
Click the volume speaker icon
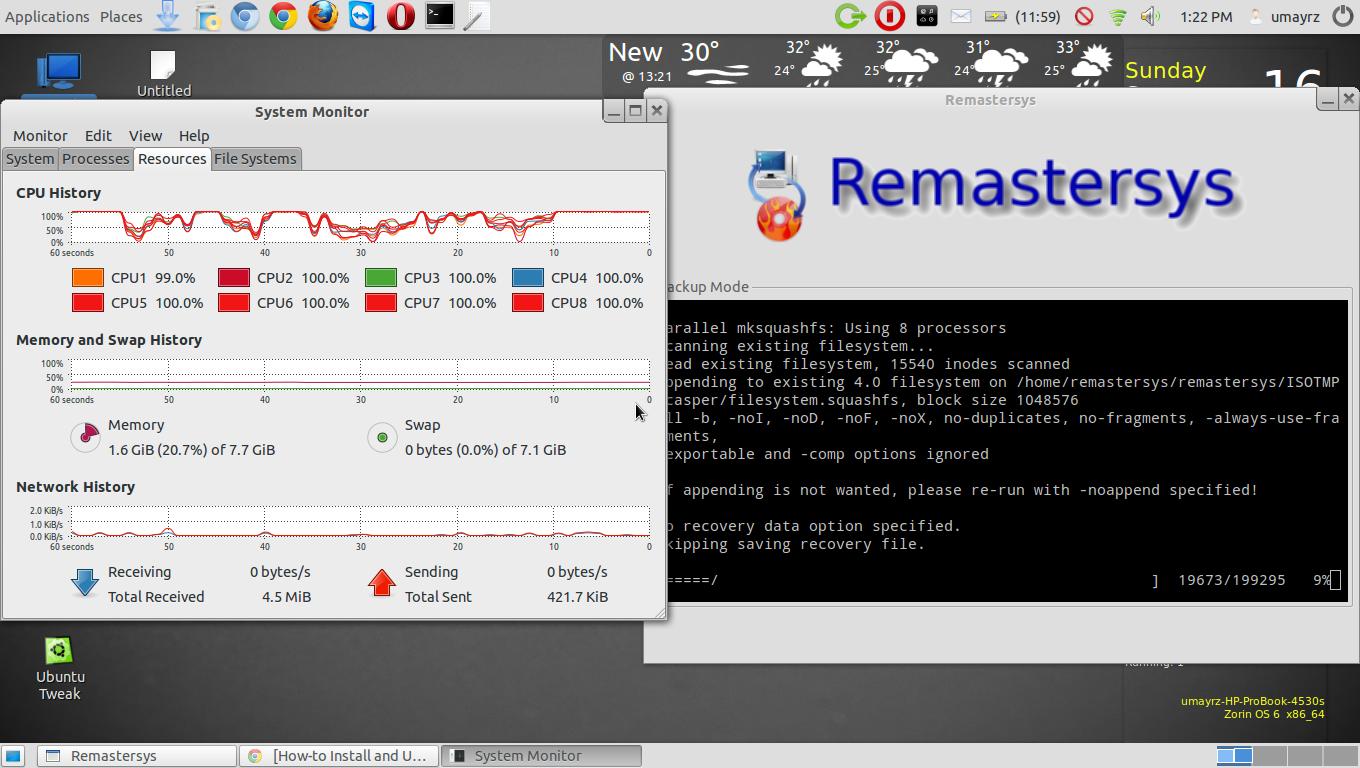pos(1150,16)
